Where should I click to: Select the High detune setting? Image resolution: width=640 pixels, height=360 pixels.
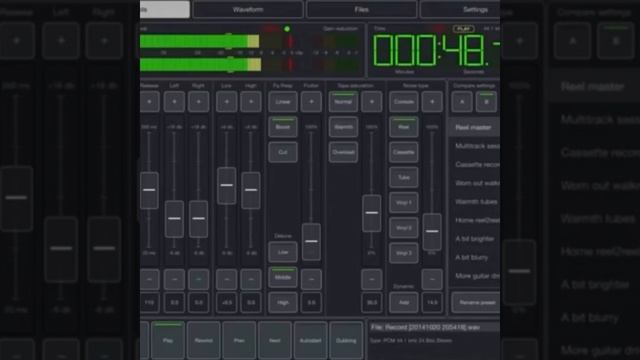[282, 302]
